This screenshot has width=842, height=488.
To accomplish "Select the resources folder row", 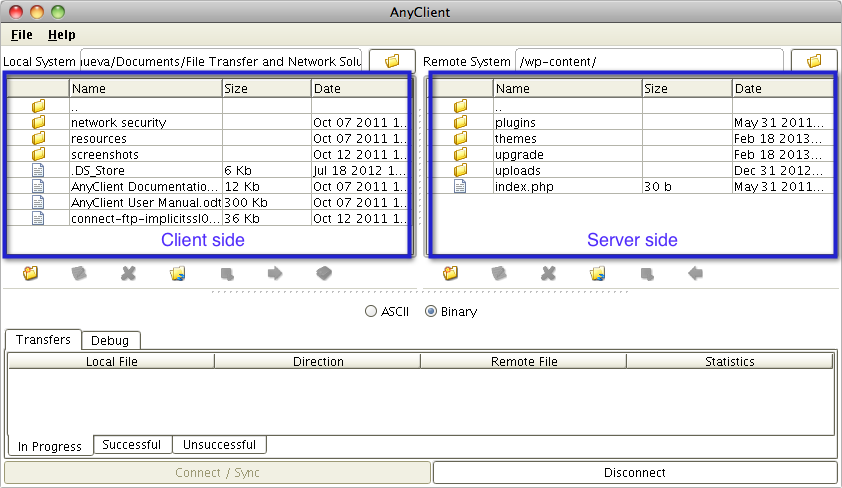I will tap(208, 138).
